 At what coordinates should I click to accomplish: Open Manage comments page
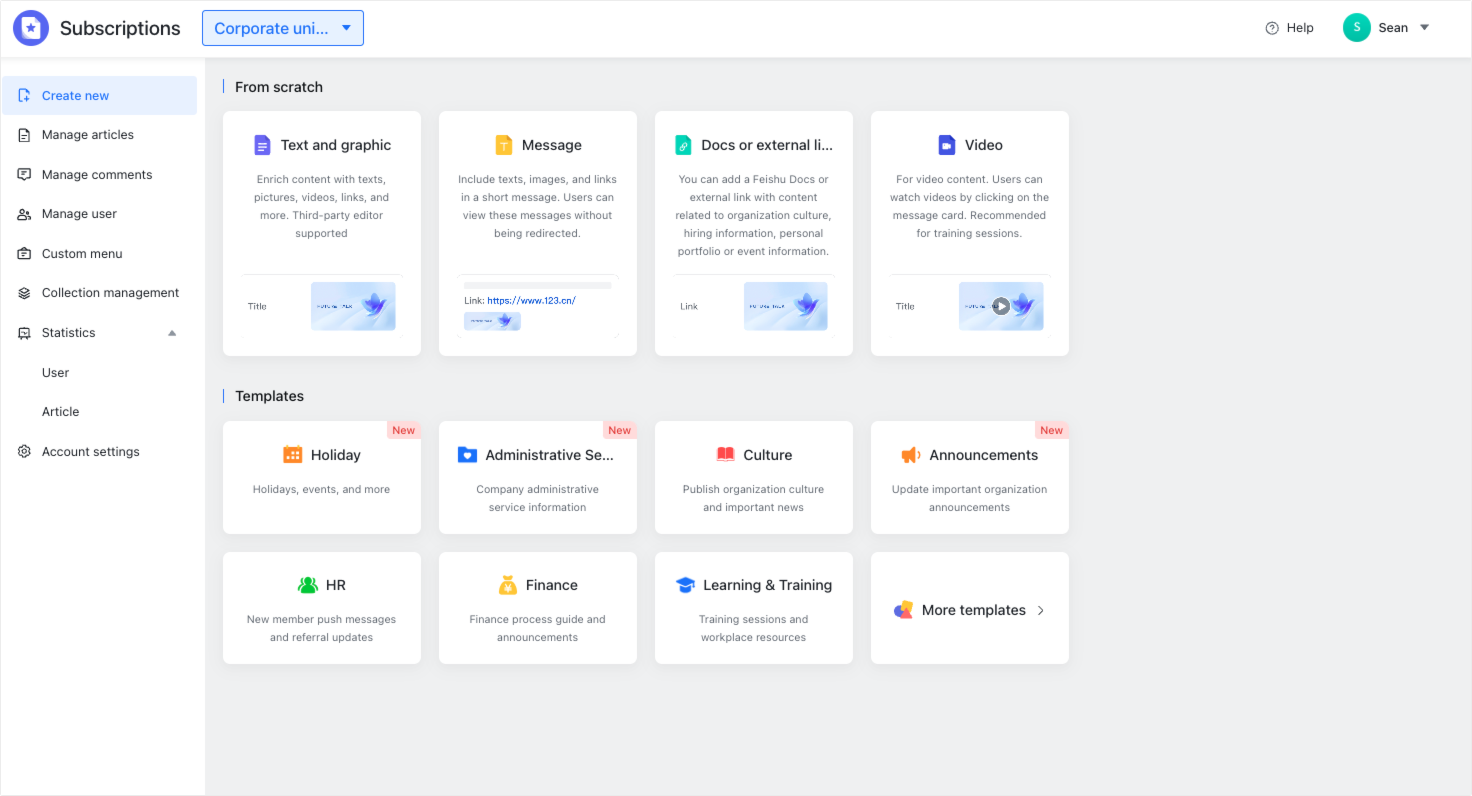pyautogui.click(x=99, y=175)
